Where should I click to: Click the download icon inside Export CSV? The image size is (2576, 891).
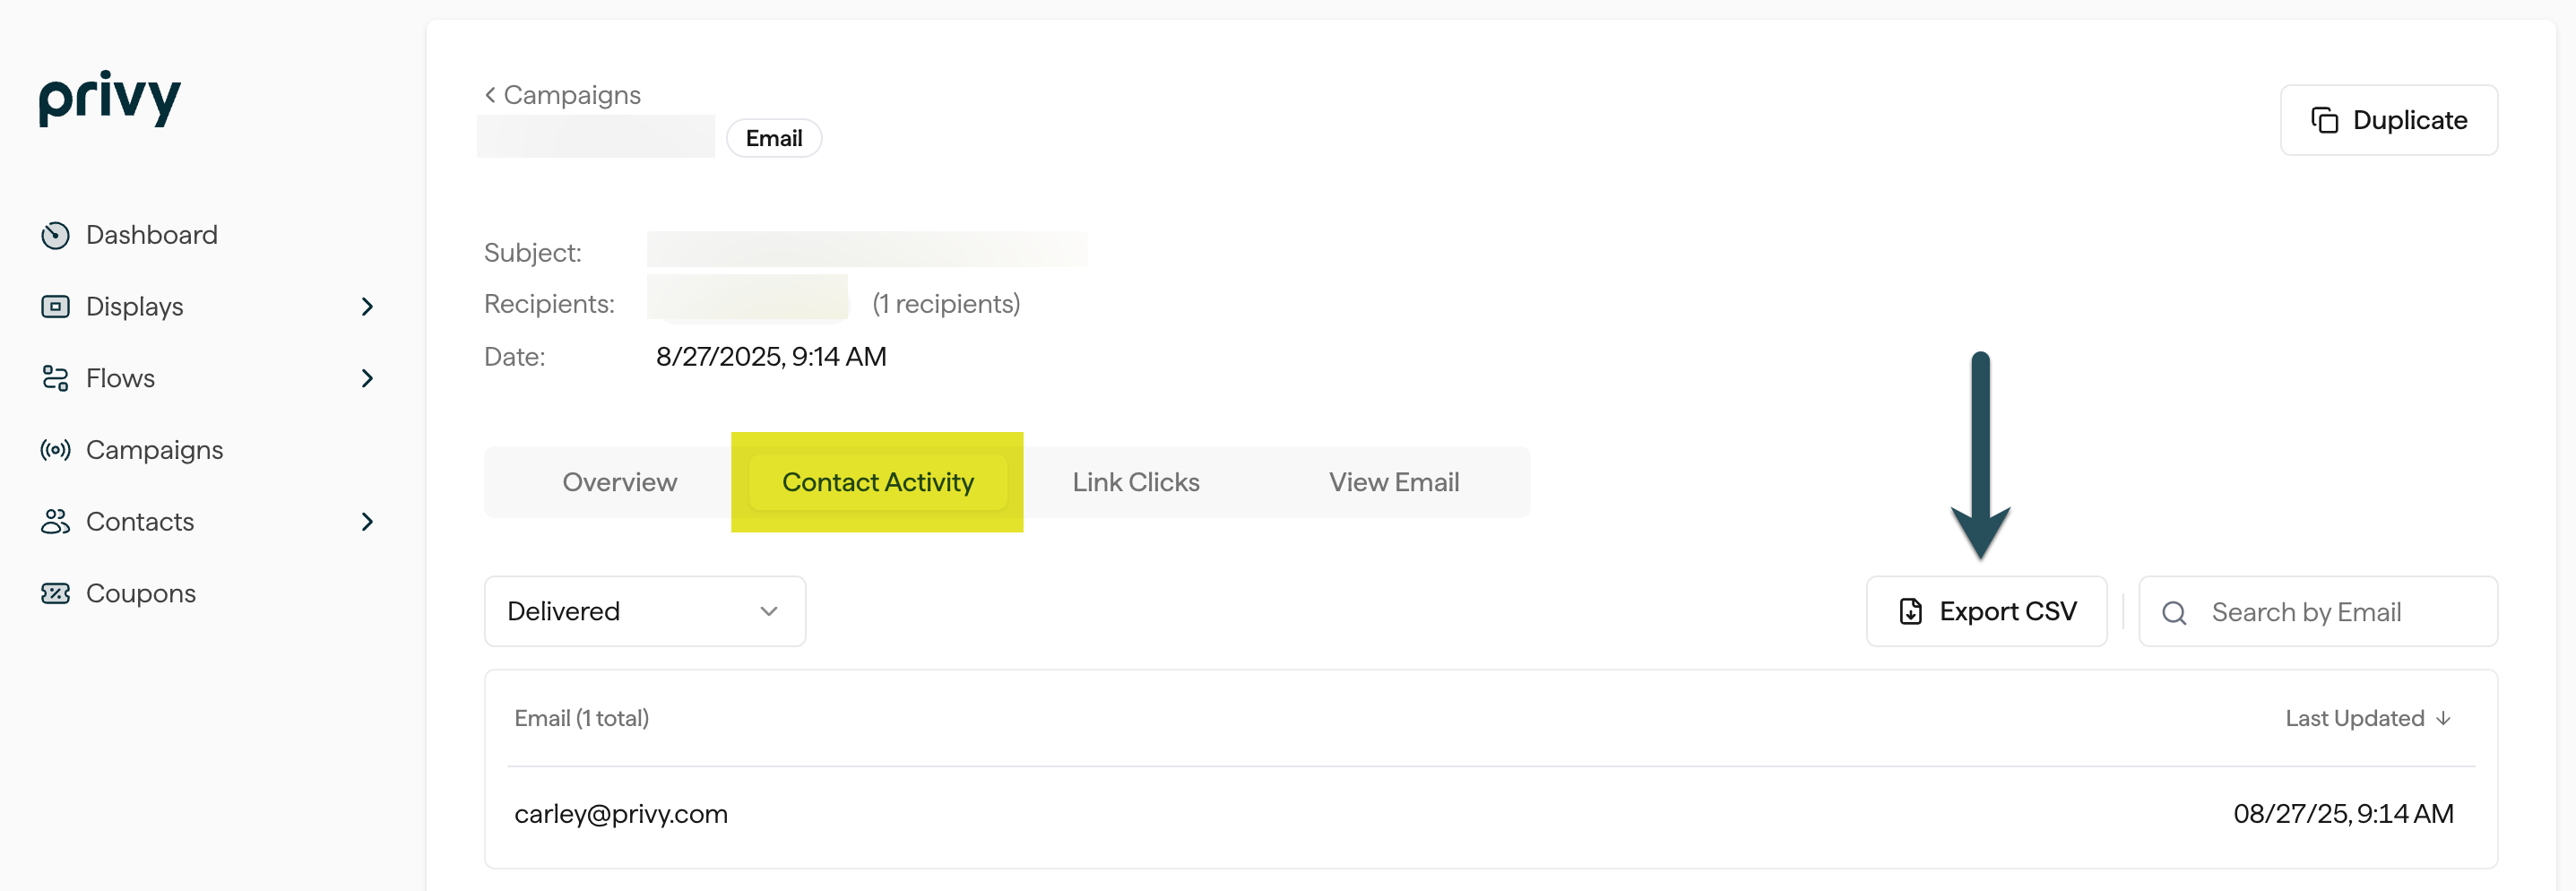(1910, 611)
